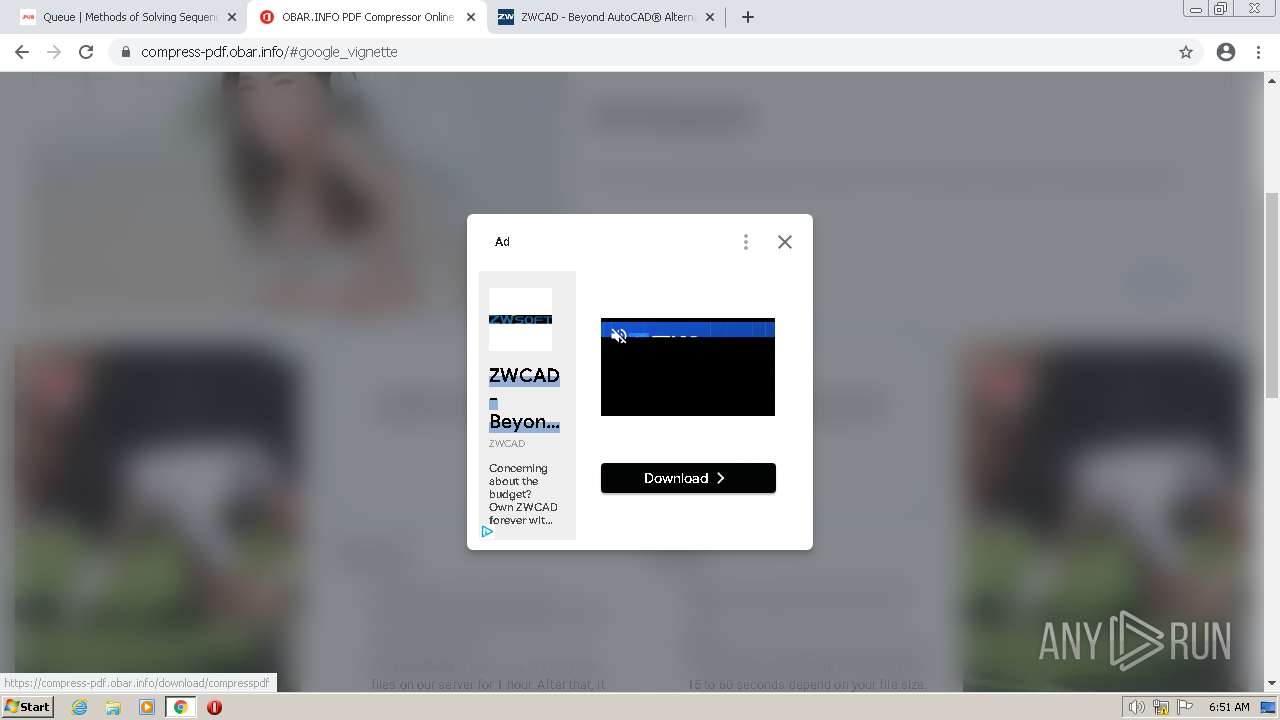Open Windows Explorer folder from the taskbar
The height and width of the screenshot is (720, 1280).
(113, 707)
